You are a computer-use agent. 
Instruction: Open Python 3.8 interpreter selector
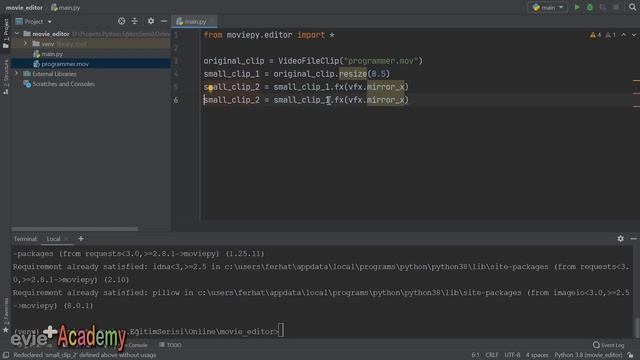pyautogui.click(x=588, y=355)
